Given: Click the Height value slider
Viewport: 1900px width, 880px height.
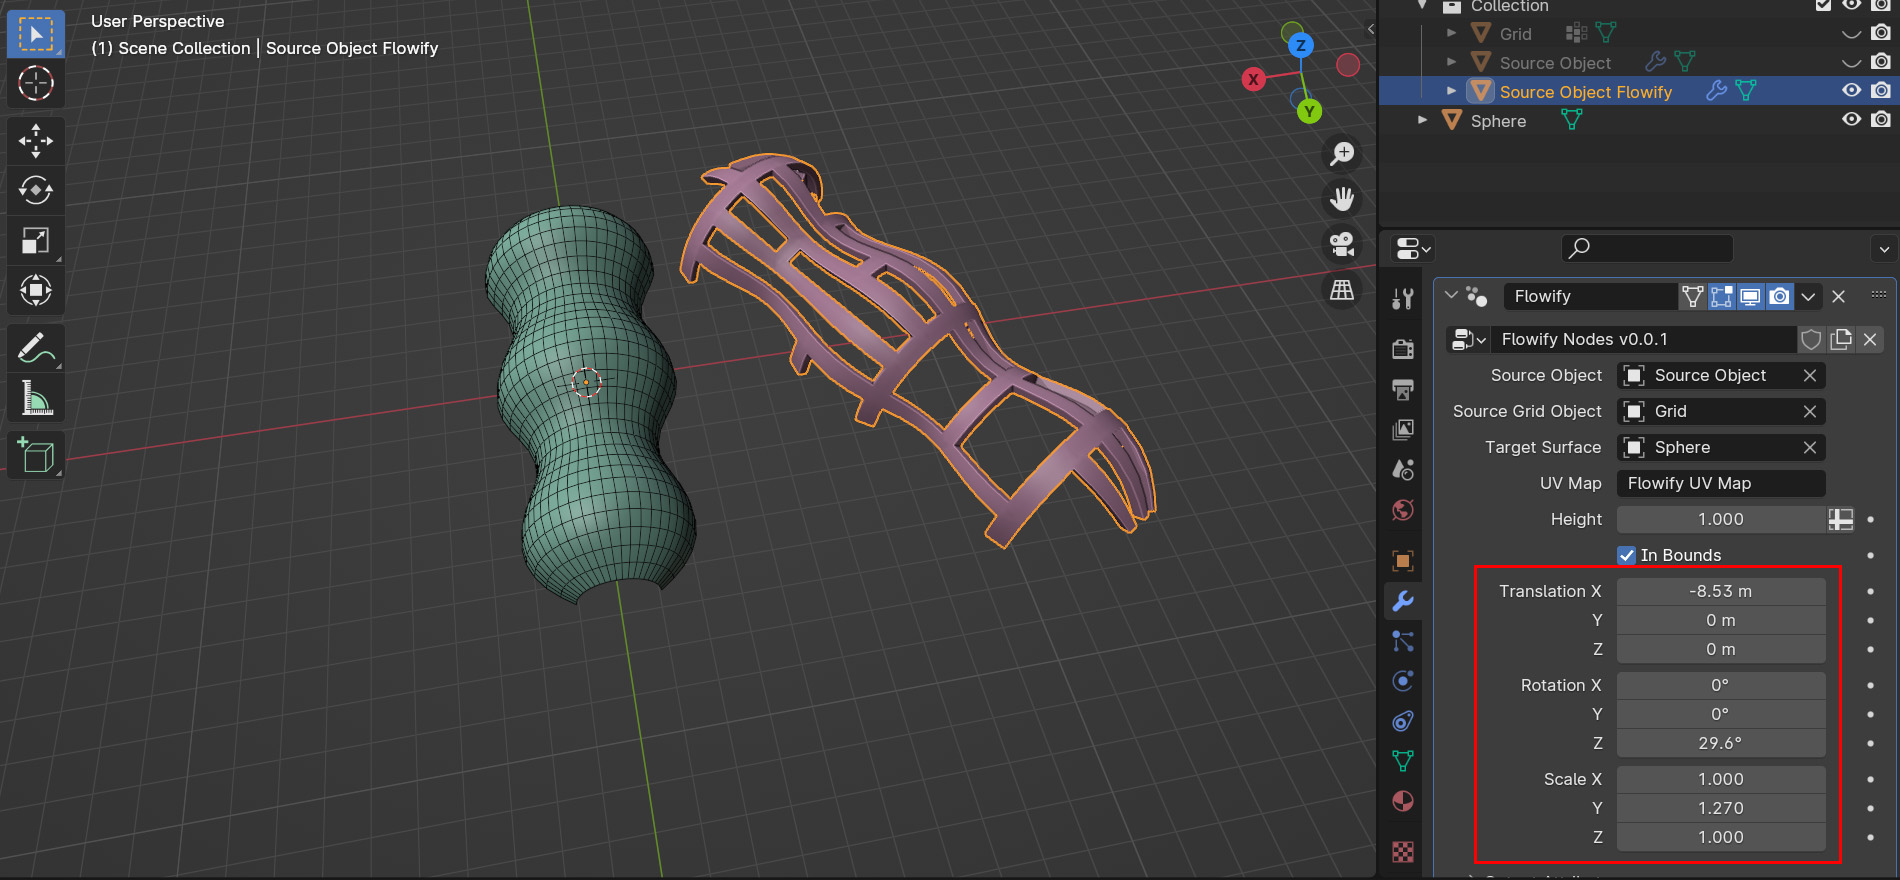Looking at the screenshot, I should [x=1720, y=519].
